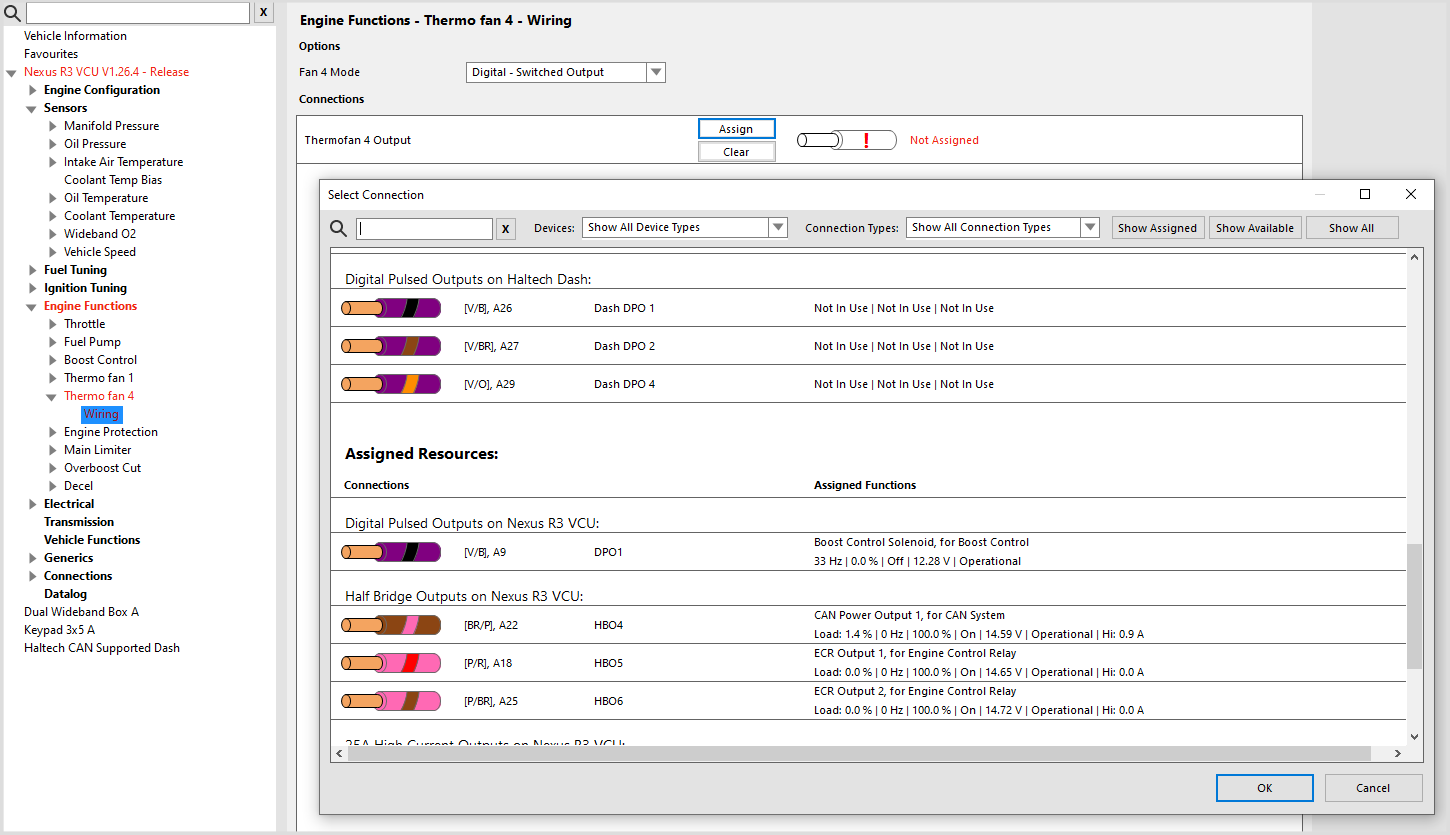This screenshot has width=1450, height=835.
Task: Expand the Thermo fan 1 tree node
Action: coord(53,378)
